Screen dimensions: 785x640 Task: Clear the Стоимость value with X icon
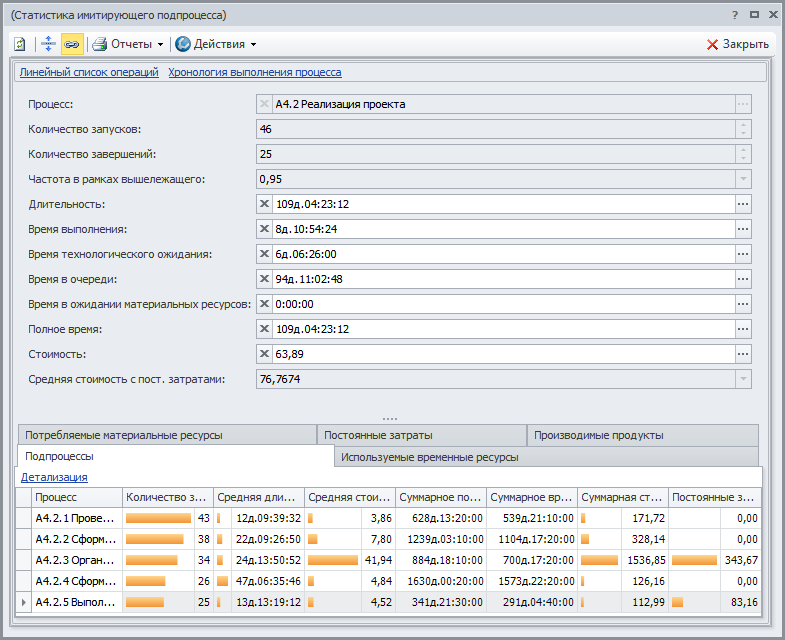click(264, 354)
